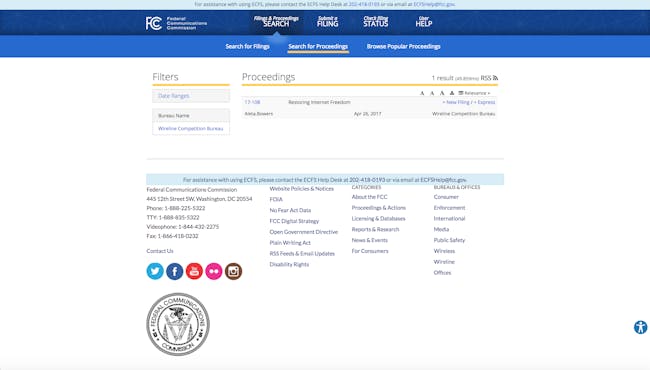650x370 pixels.
Task: Open No Fear Act Data link
Action: tap(290, 210)
